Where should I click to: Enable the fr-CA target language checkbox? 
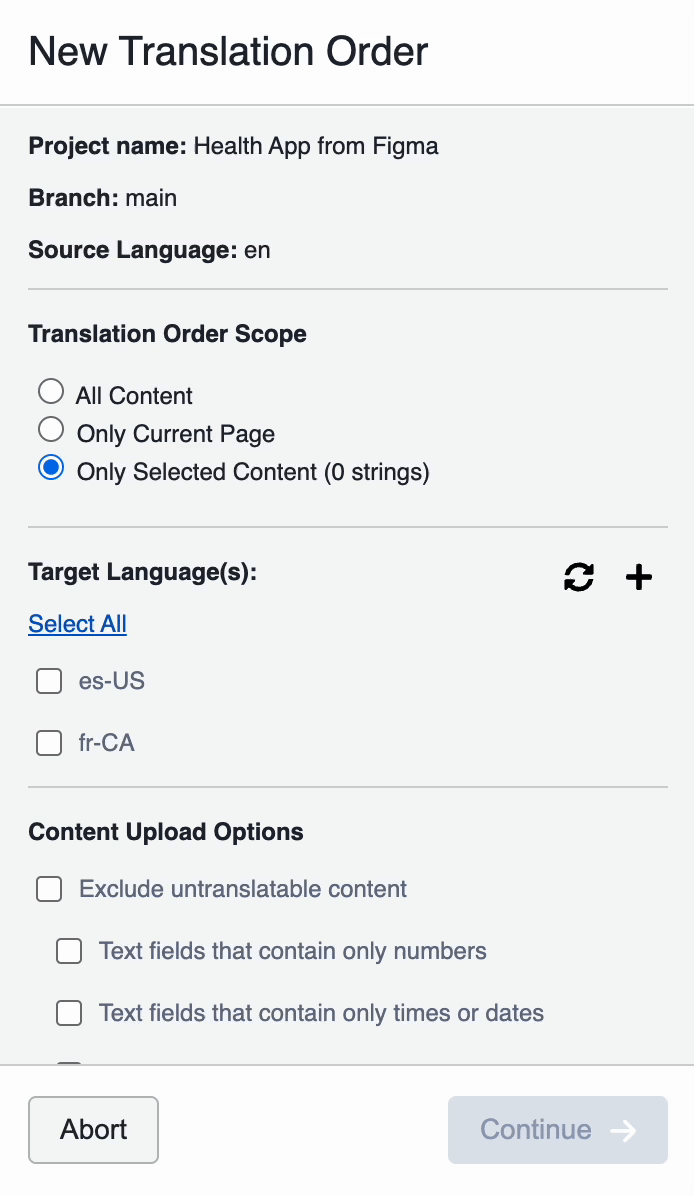[x=49, y=742]
